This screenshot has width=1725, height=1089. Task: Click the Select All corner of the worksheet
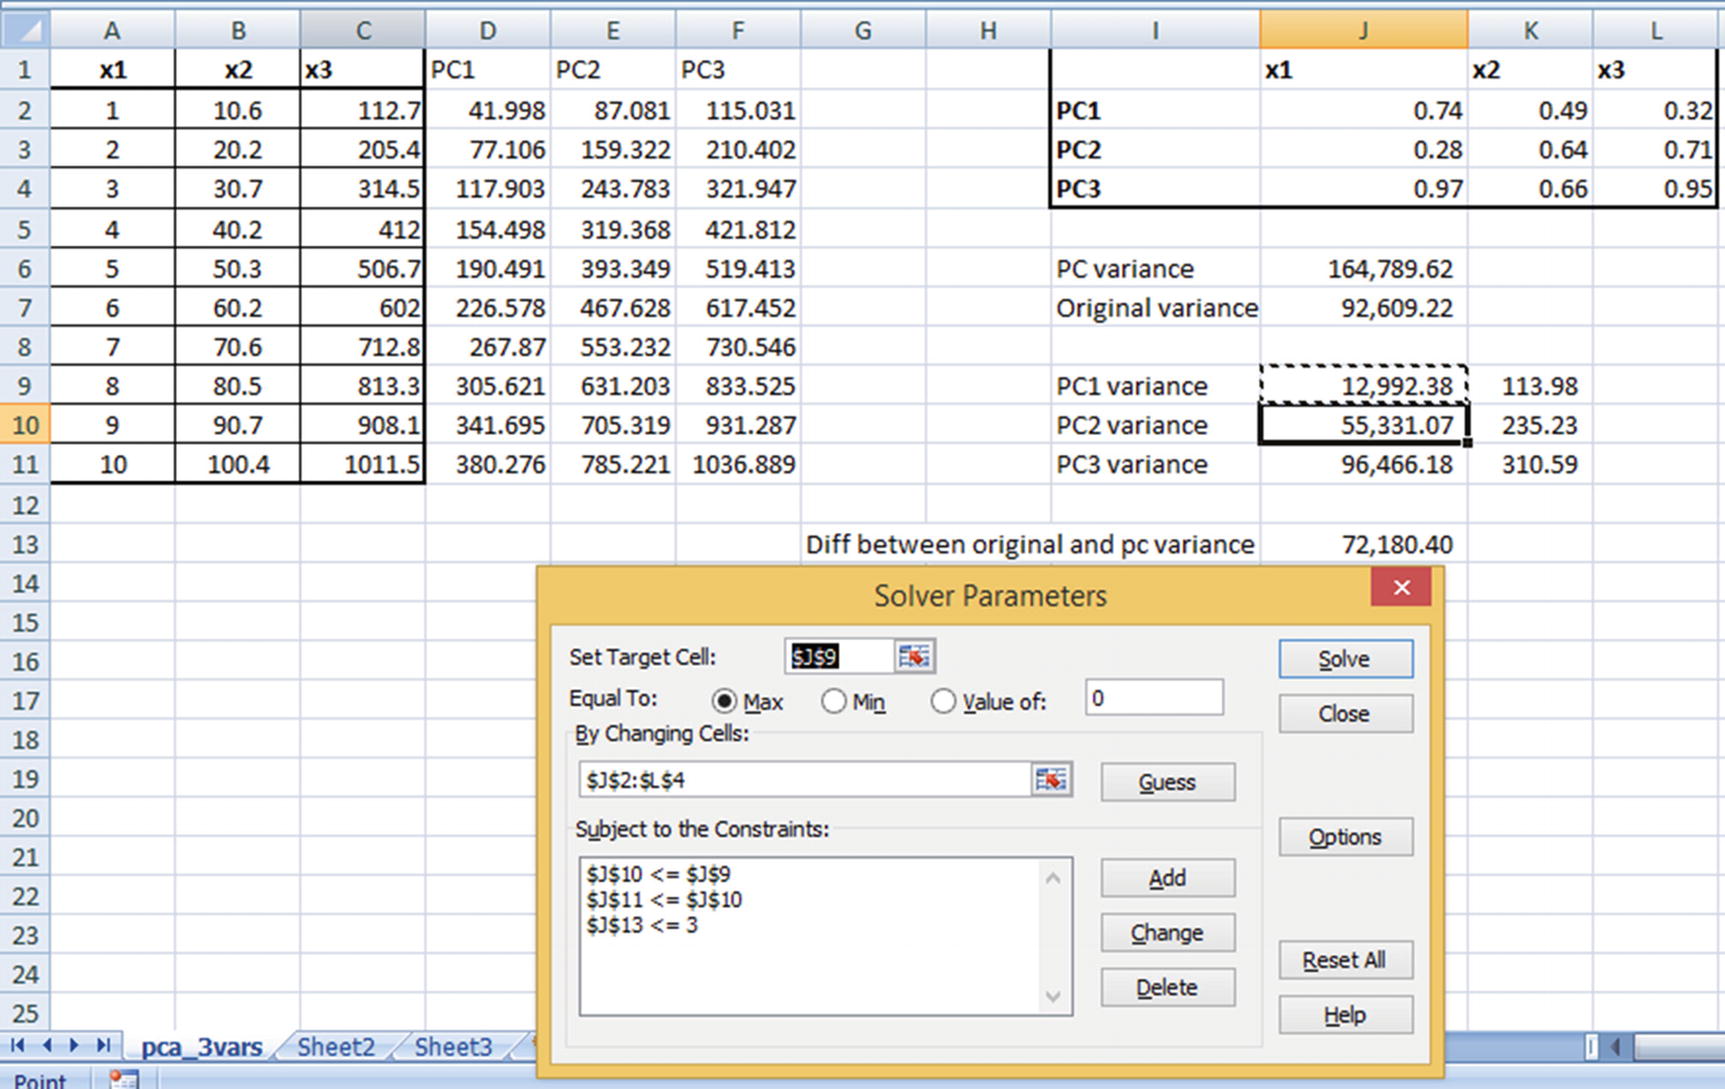click(x=25, y=30)
